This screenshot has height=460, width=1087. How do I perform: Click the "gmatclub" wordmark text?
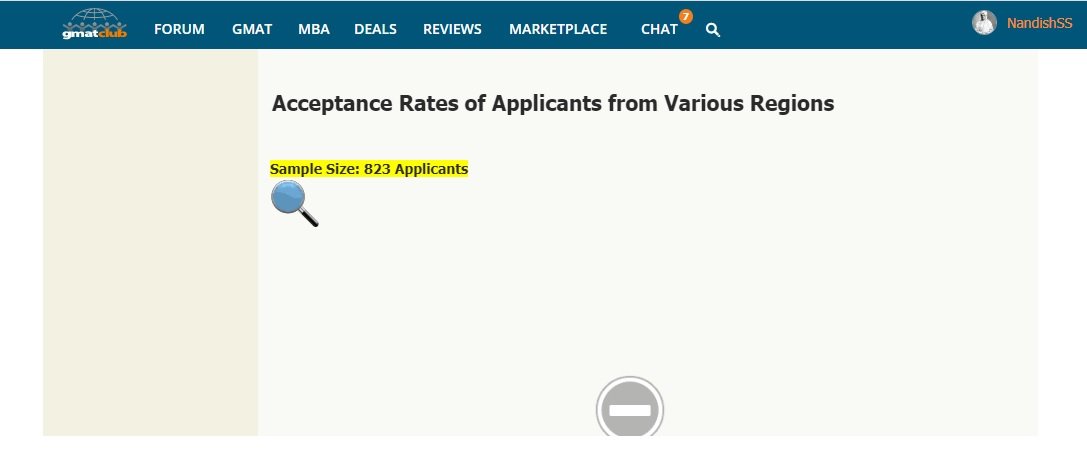[94, 35]
